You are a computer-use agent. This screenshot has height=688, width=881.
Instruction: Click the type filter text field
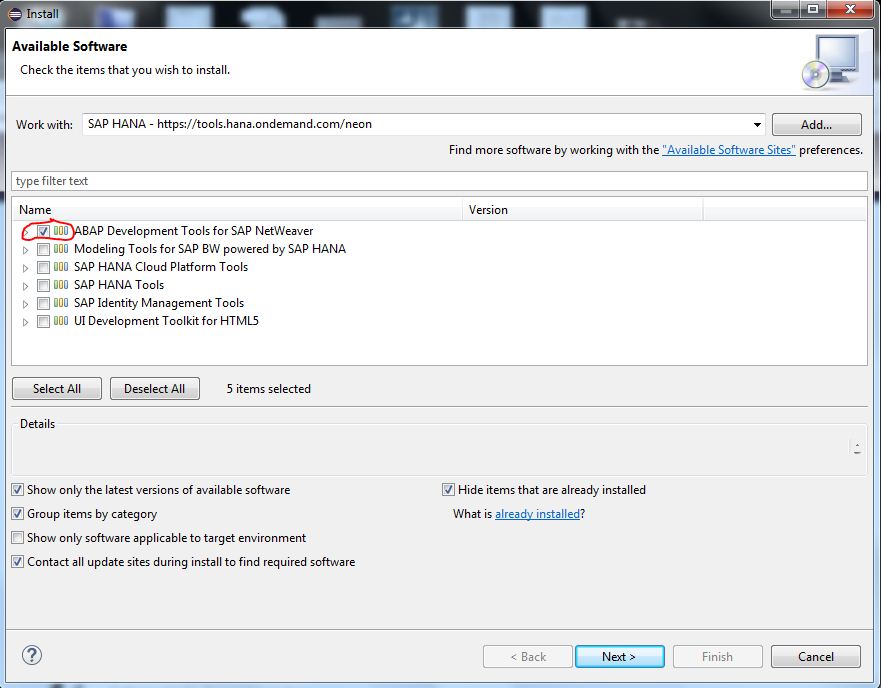coord(200,181)
